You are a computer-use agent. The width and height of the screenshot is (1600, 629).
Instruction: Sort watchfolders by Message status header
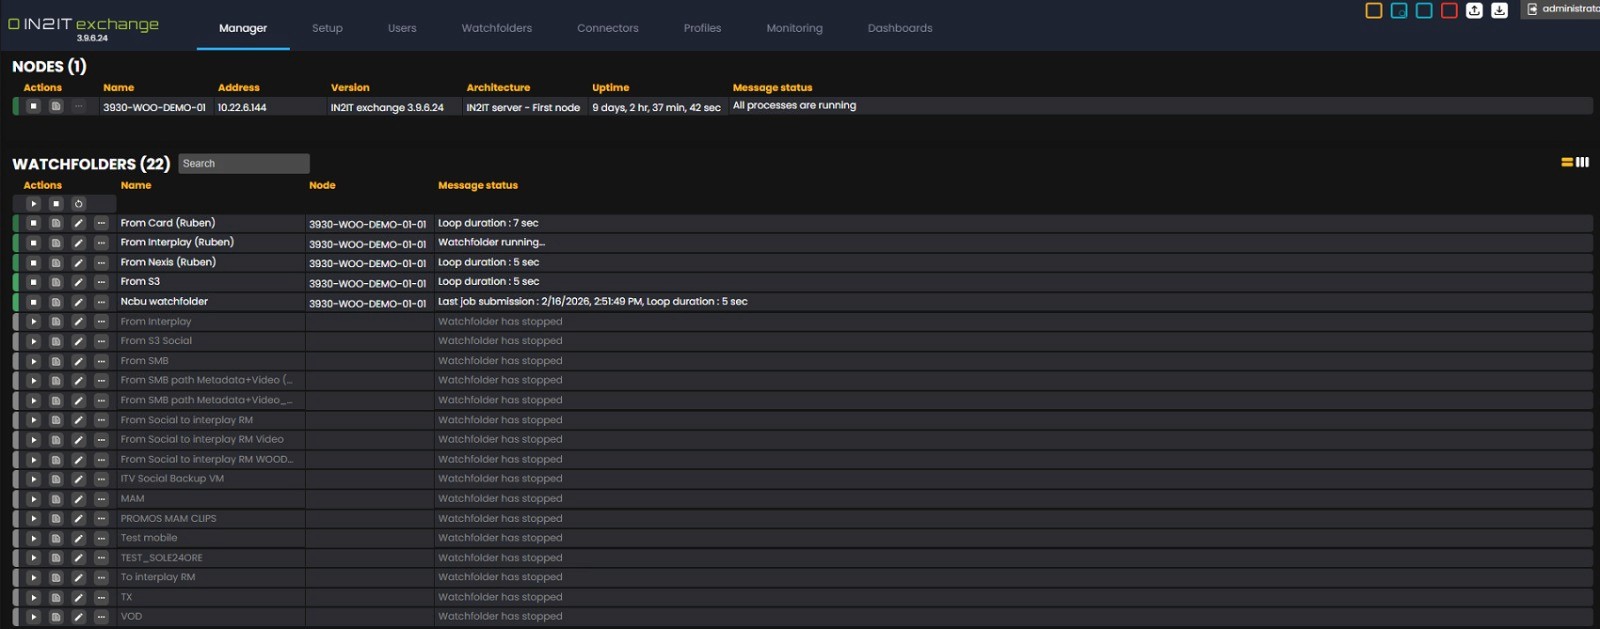[x=478, y=185]
